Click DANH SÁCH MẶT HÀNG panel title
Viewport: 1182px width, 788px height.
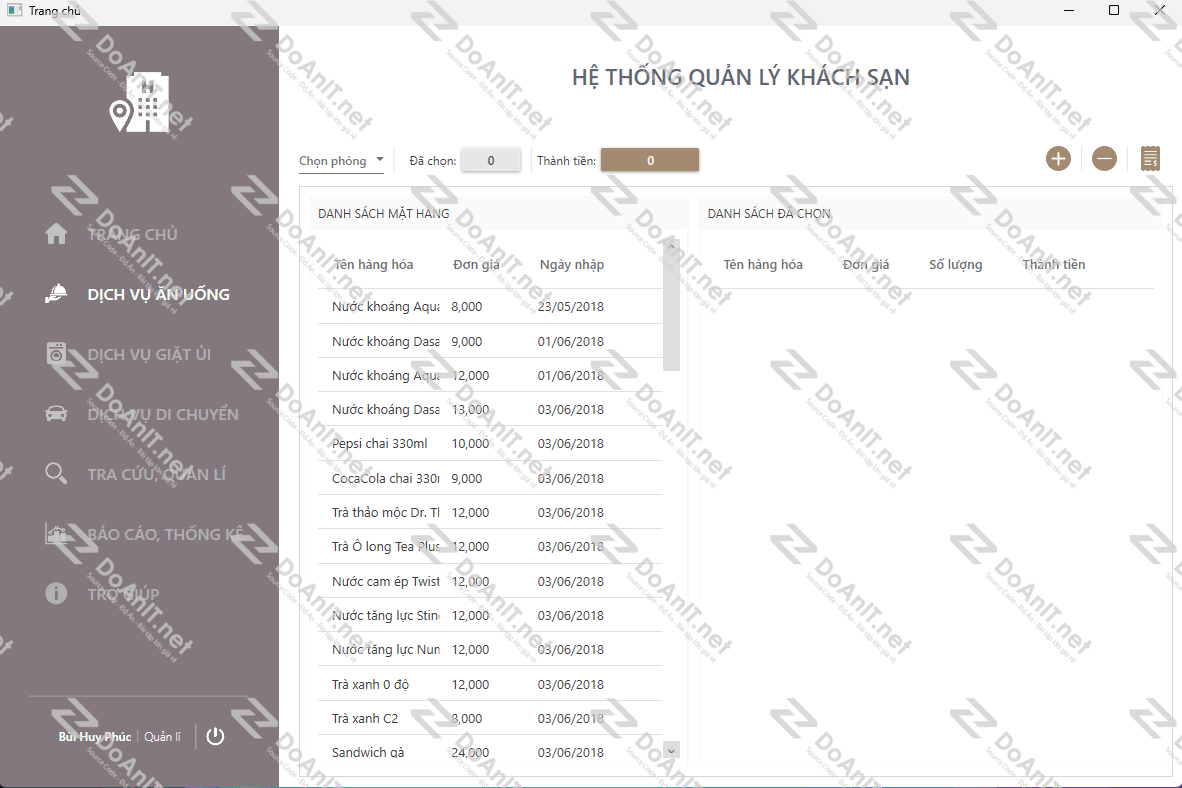(x=384, y=213)
